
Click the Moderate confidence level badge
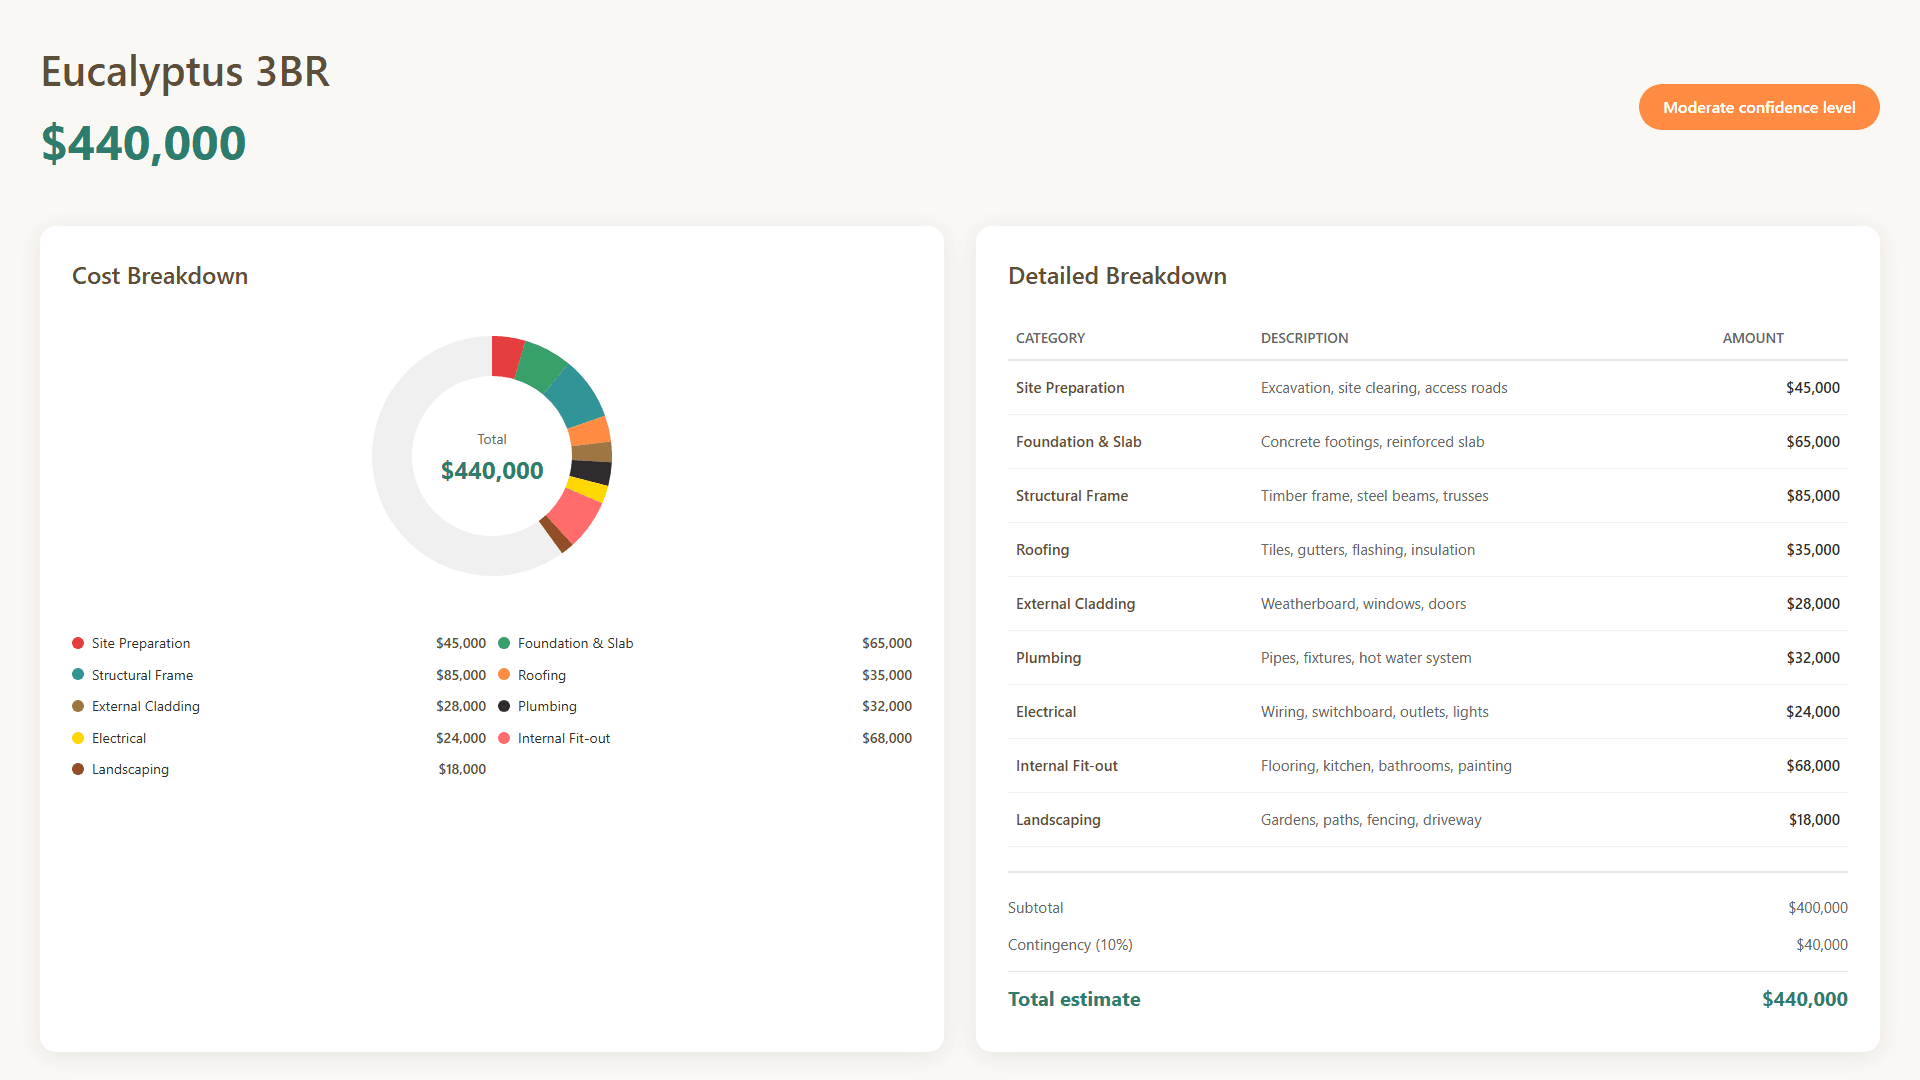(1758, 107)
